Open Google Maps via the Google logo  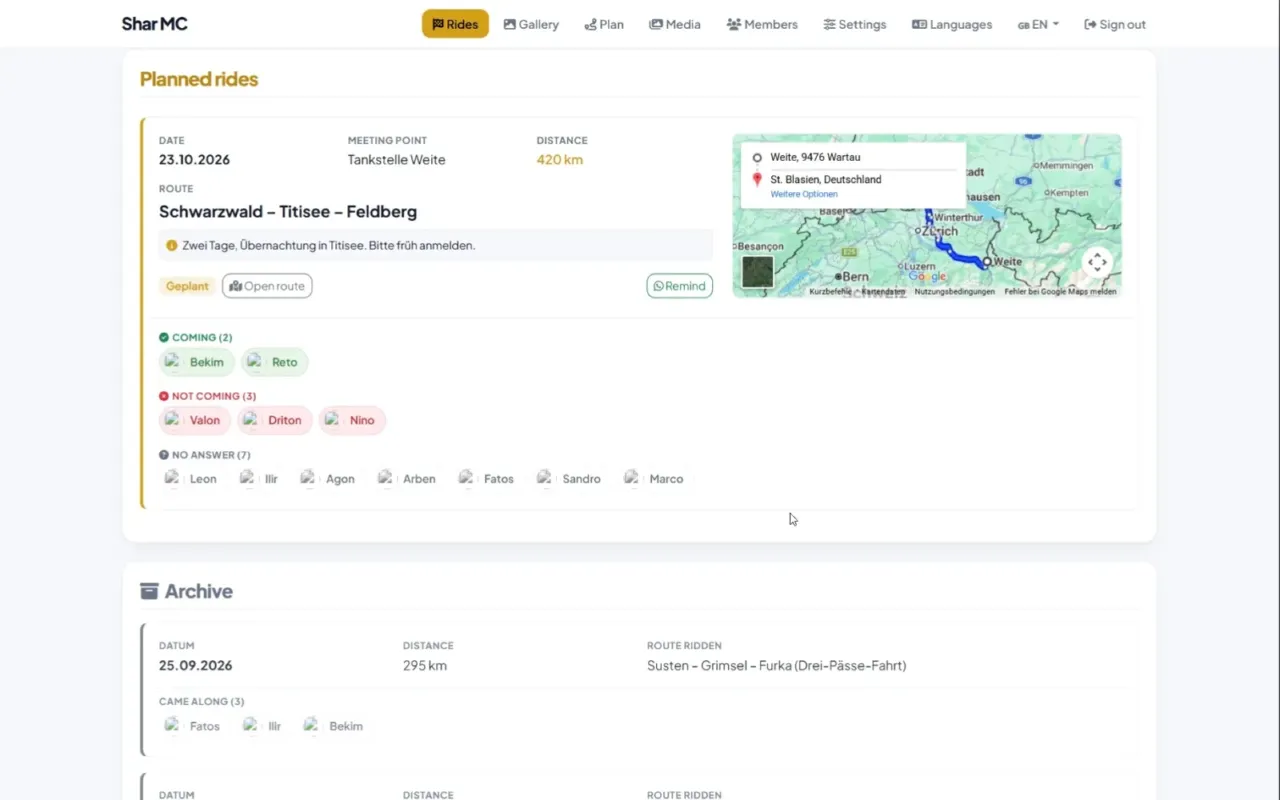point(927,277)
